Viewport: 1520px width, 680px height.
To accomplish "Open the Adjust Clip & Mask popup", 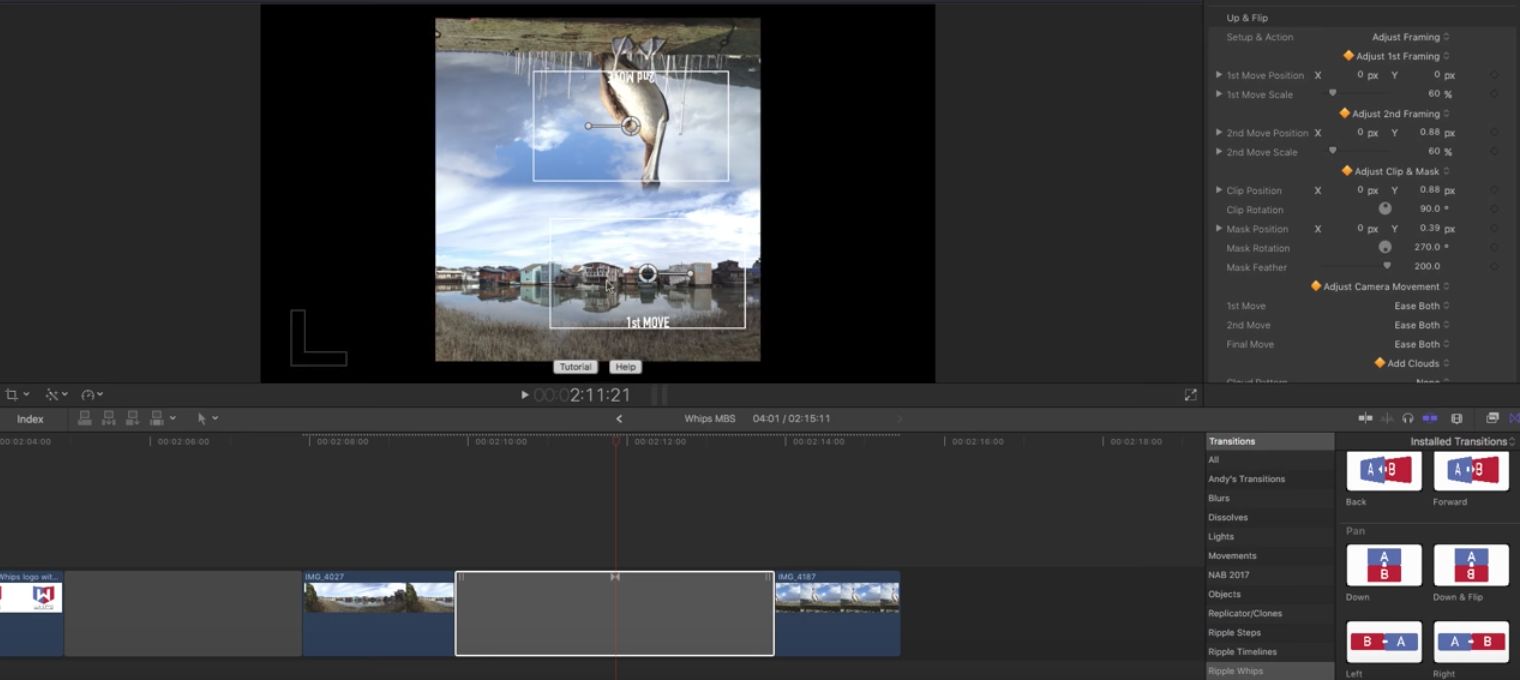I will pyautogui.click(x=1396, y=171).
